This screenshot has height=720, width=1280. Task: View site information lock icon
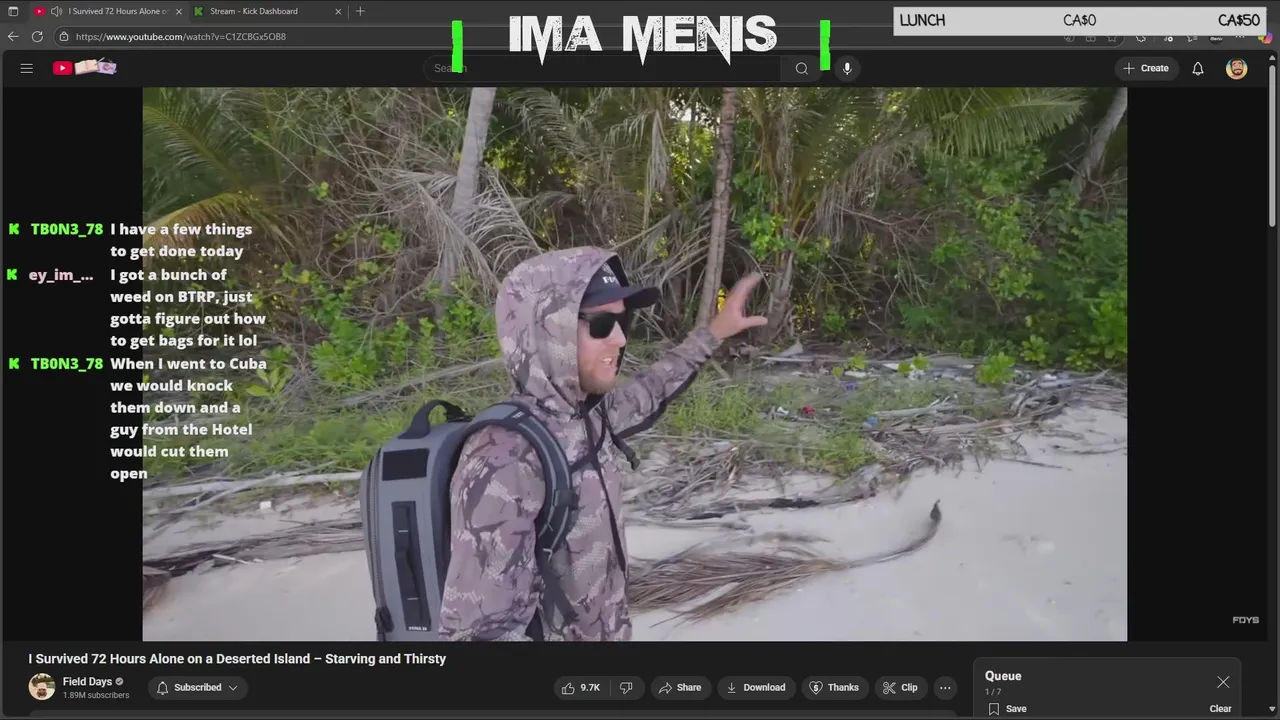pos(64,36)
